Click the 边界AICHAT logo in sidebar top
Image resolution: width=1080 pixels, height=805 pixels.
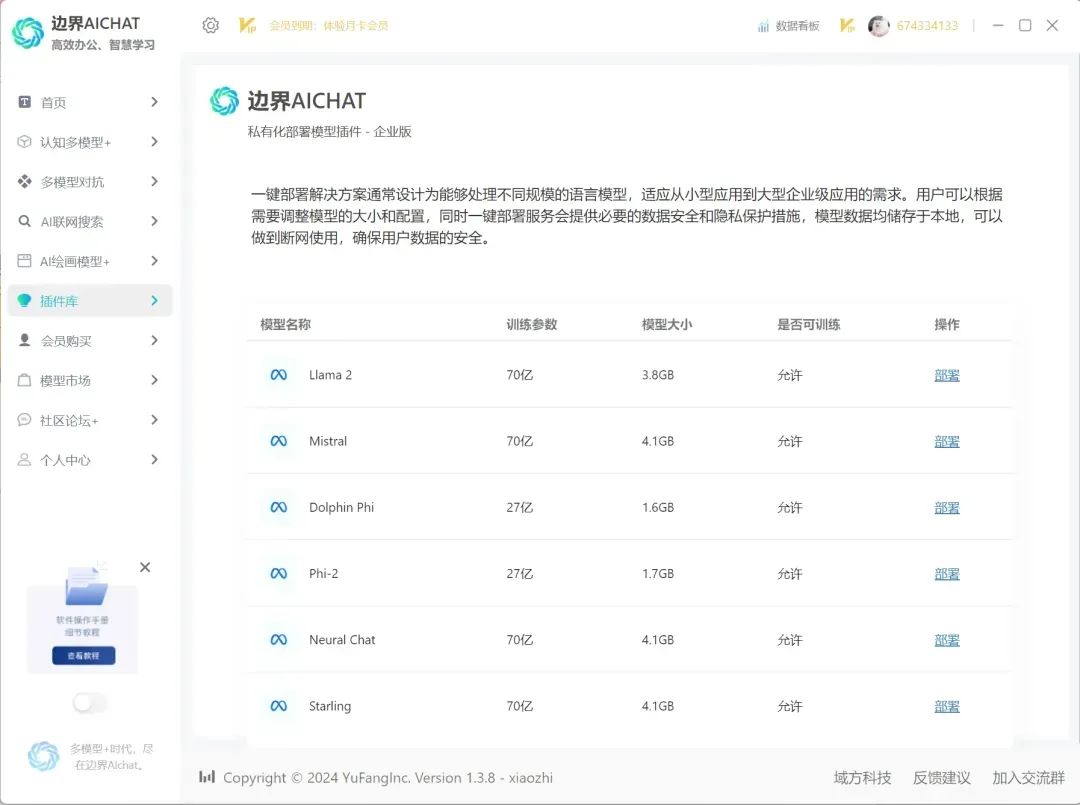click(28, 32)
